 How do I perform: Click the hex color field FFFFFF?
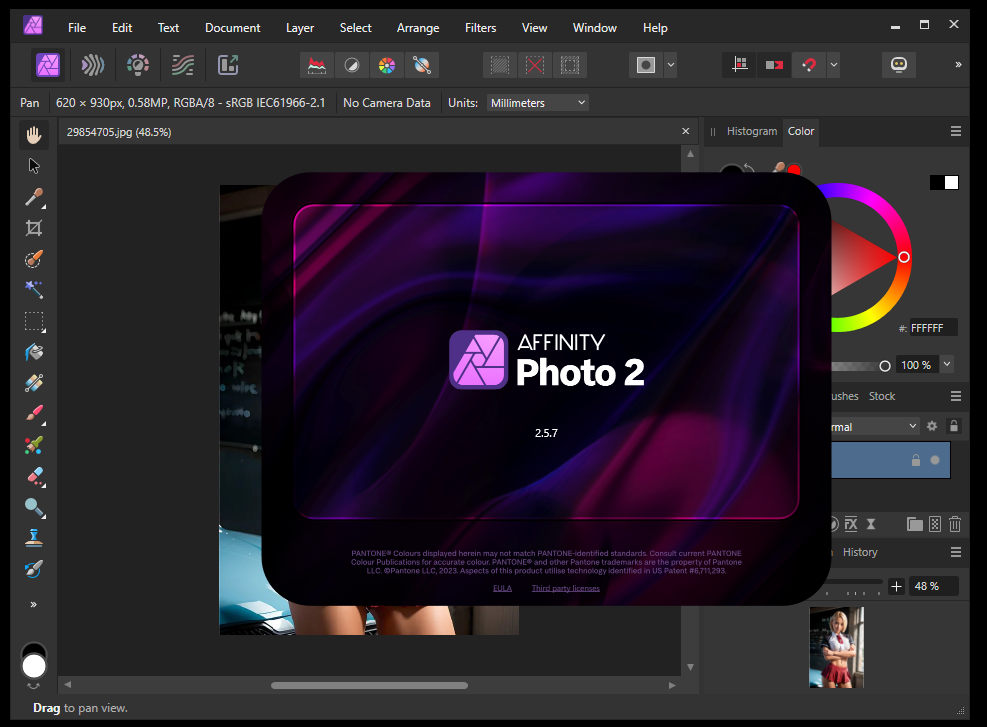[933, 328]
